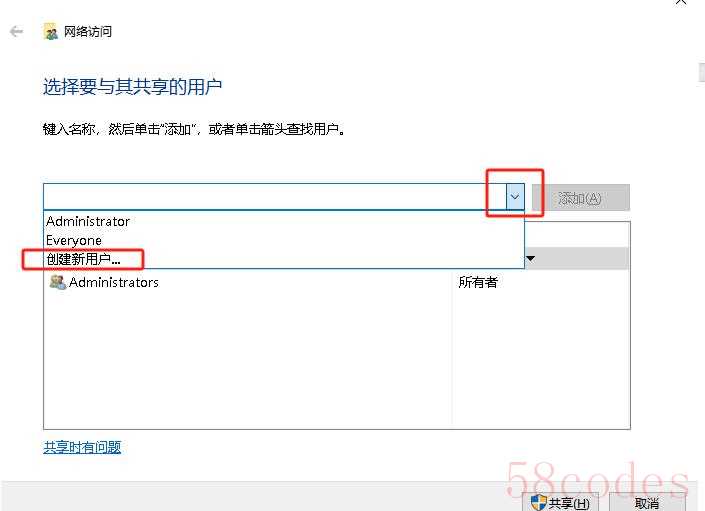
Task: Collapse the user name dropdown chevron
Action: (515, 197)
